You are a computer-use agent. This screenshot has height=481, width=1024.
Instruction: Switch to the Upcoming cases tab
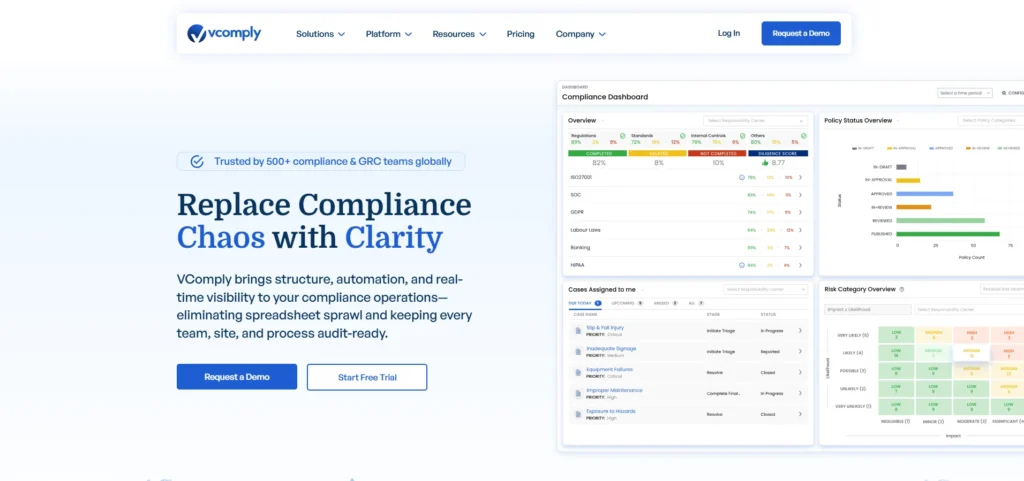(x=627, y=303)
